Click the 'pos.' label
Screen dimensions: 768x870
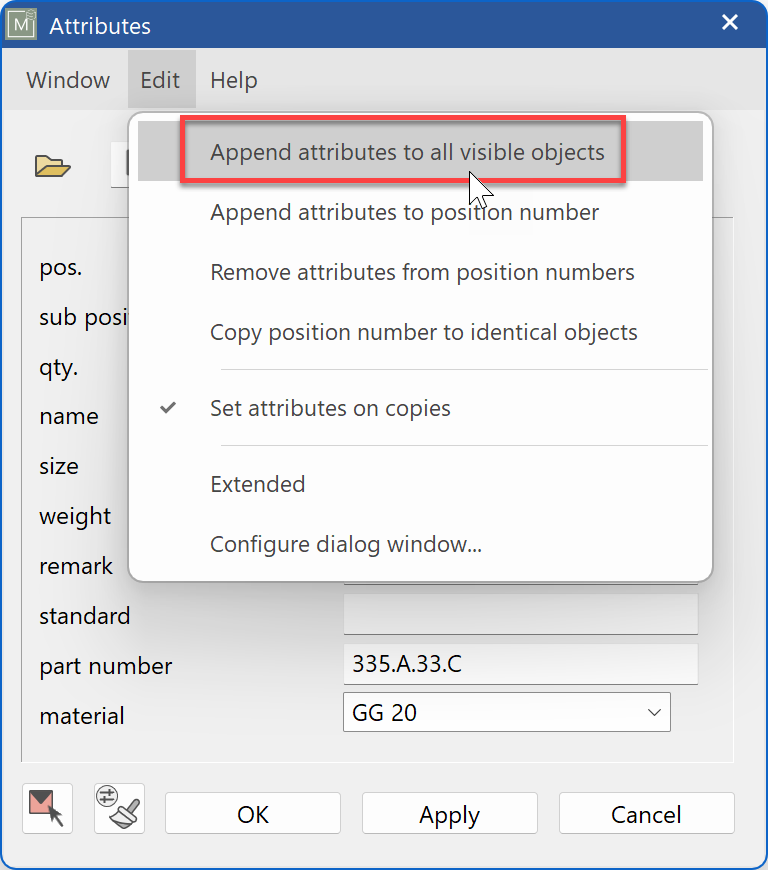60,268
